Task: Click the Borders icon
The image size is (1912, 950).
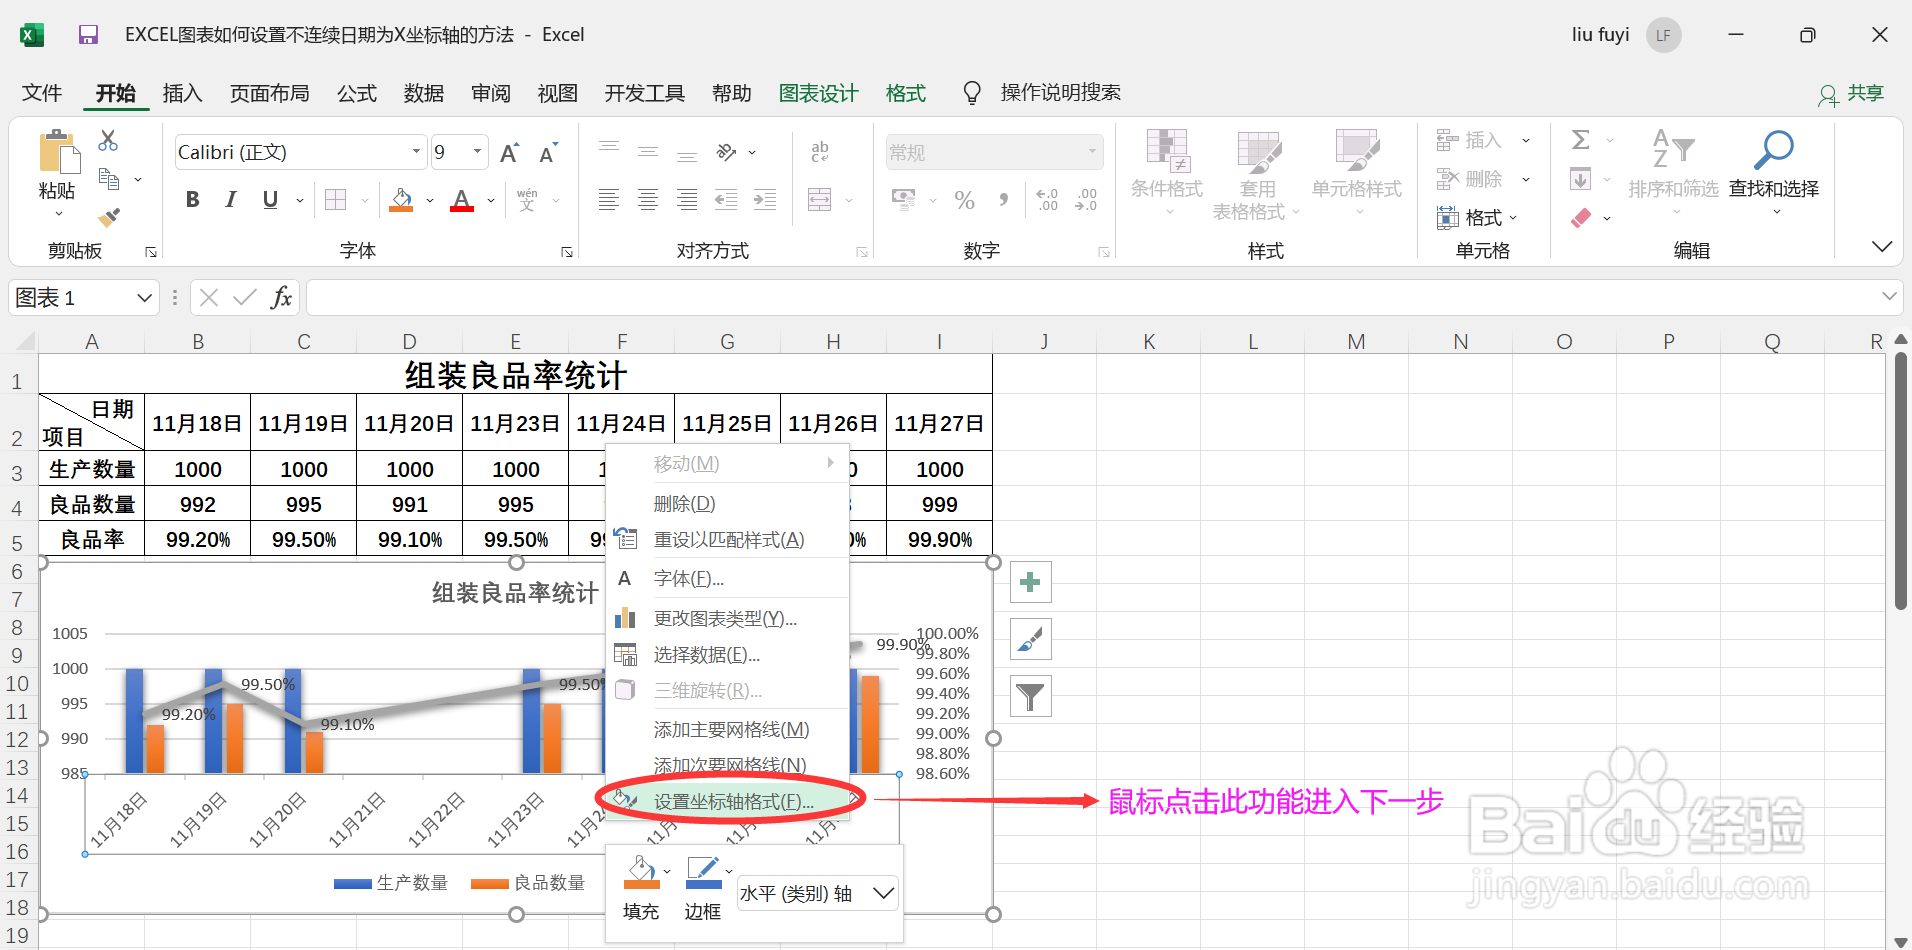Action: [336, 200]
